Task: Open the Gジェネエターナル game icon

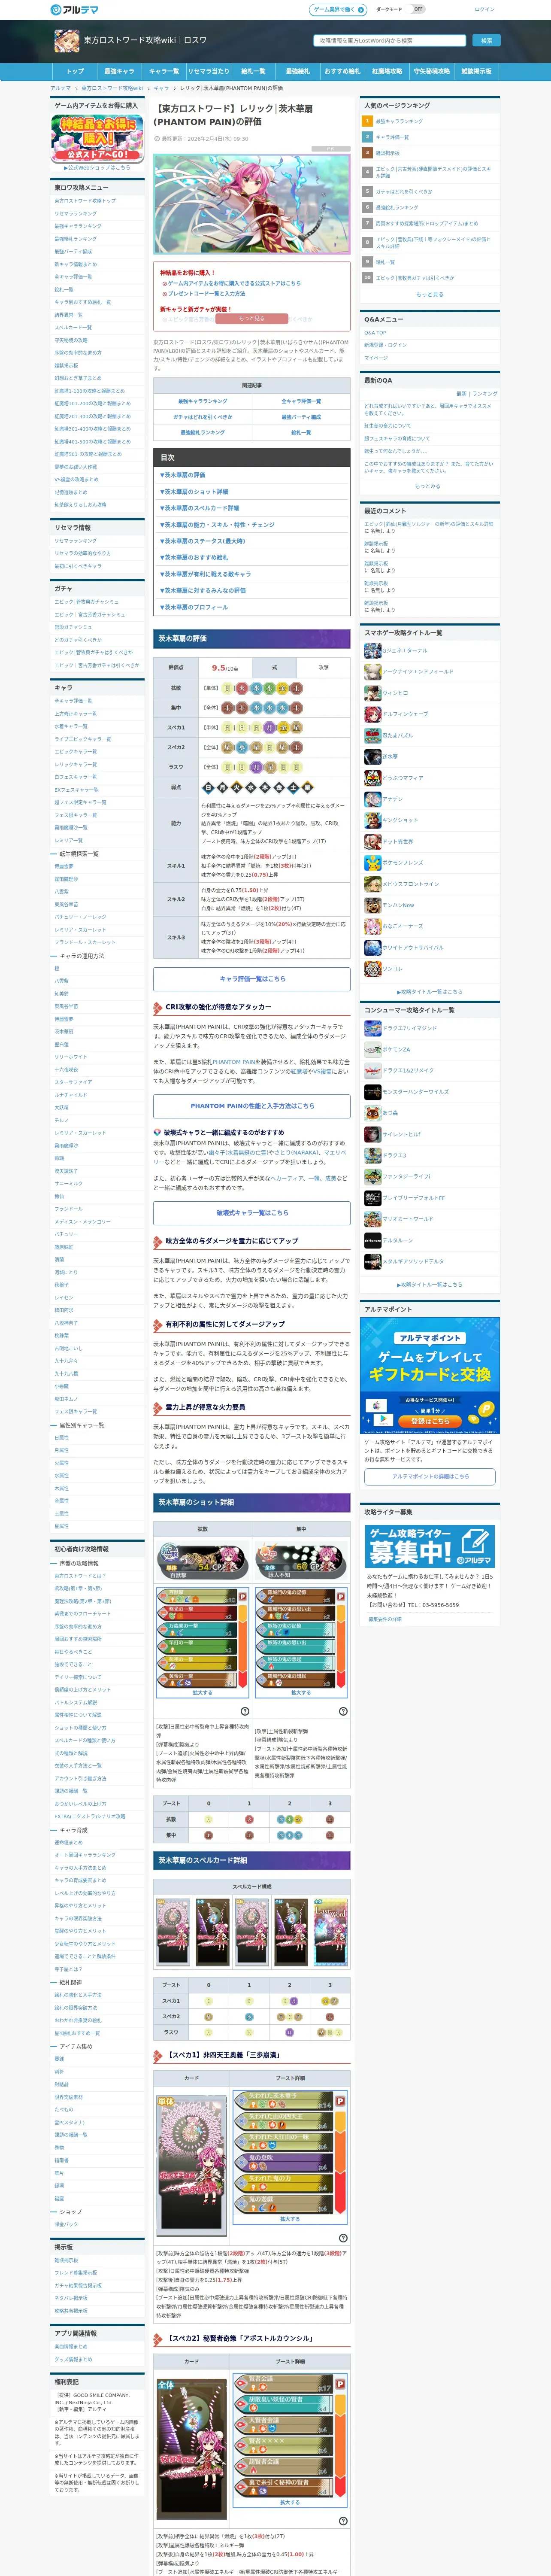Action: [x=372, y=650]
